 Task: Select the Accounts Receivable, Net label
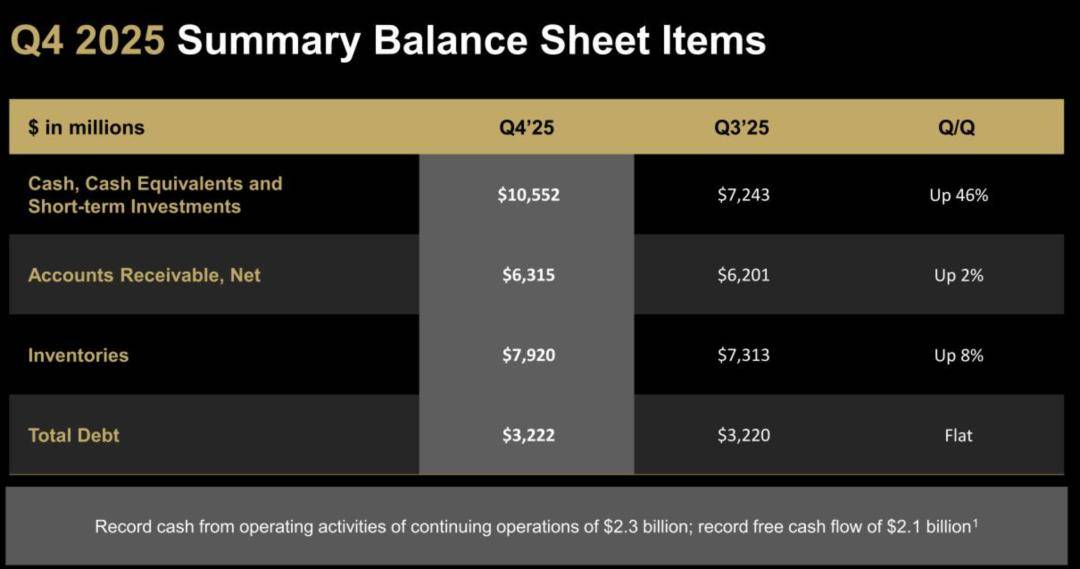(x=144, y=275)
